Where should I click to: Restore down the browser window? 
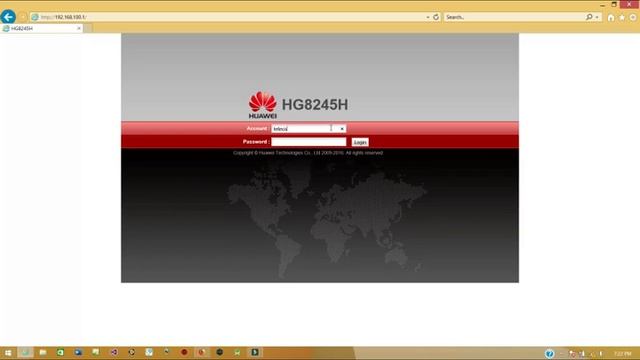click(x=614, y=4)
